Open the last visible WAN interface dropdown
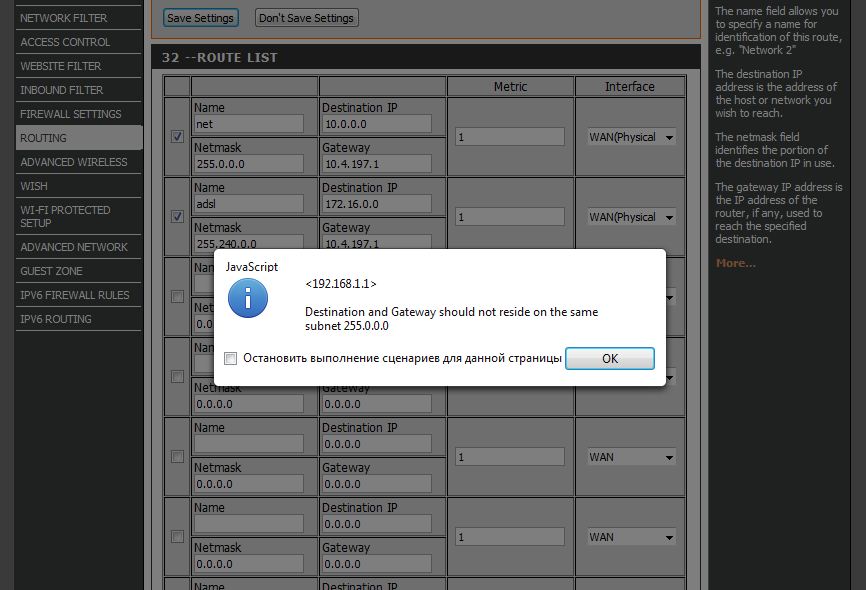This screenshot has width=866, height=590. [x=631, y=537]
